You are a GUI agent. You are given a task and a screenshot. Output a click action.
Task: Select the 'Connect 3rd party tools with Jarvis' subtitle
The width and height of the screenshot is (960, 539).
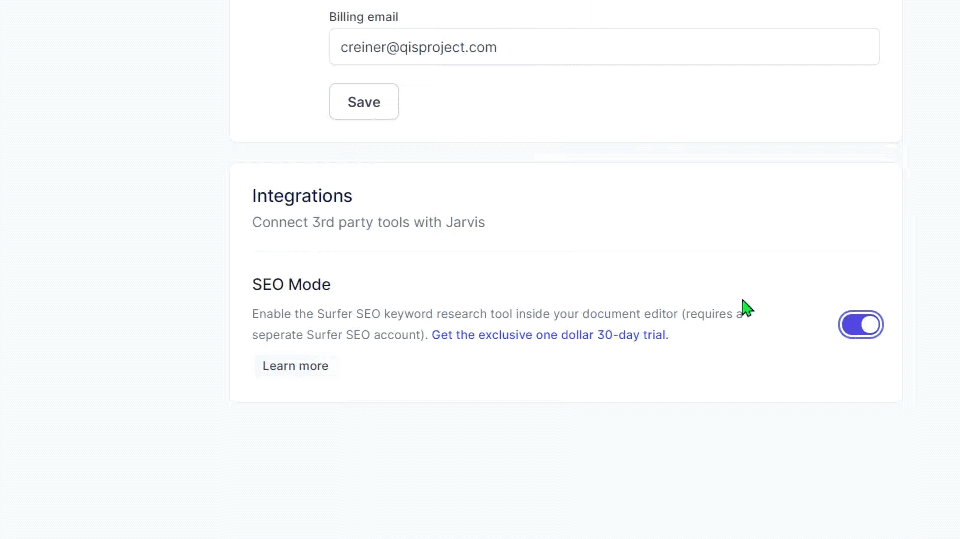369,222
